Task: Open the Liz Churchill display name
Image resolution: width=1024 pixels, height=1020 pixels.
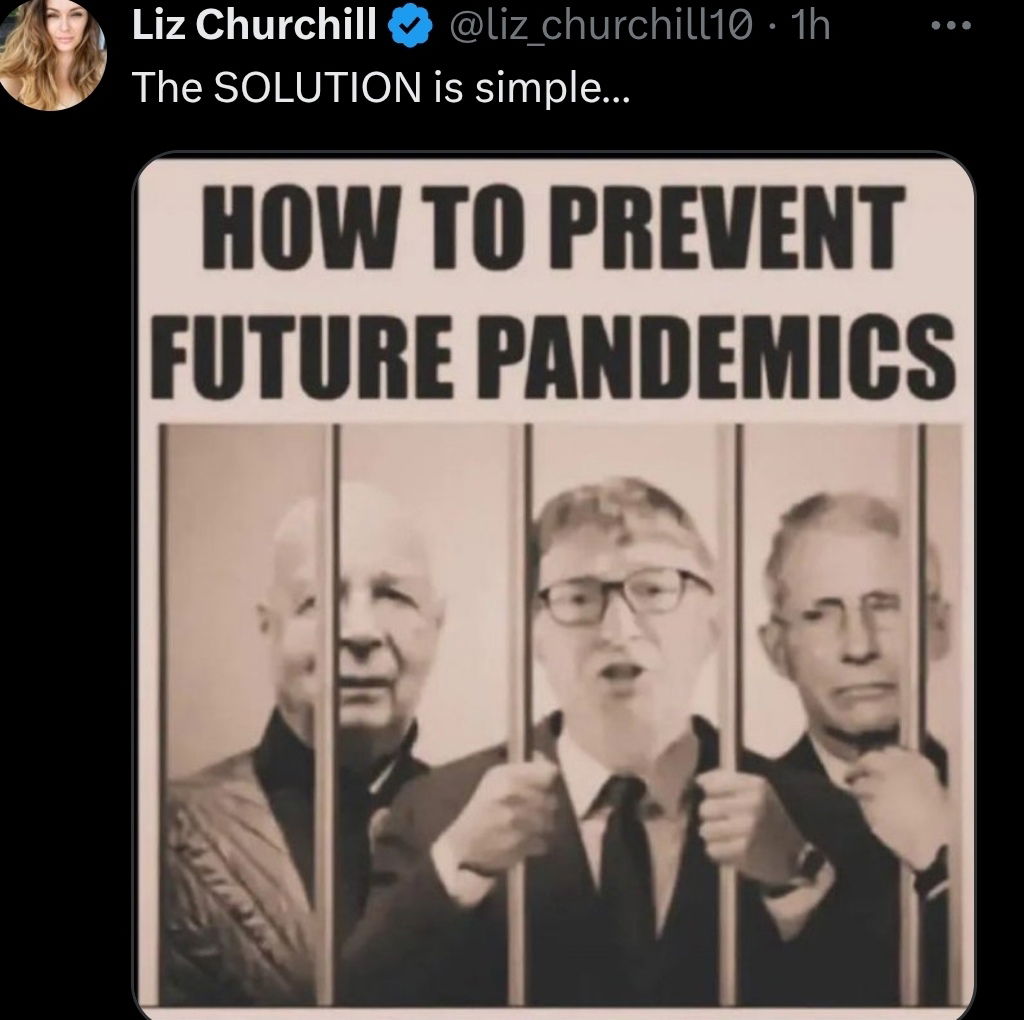Action: (255, 26)
